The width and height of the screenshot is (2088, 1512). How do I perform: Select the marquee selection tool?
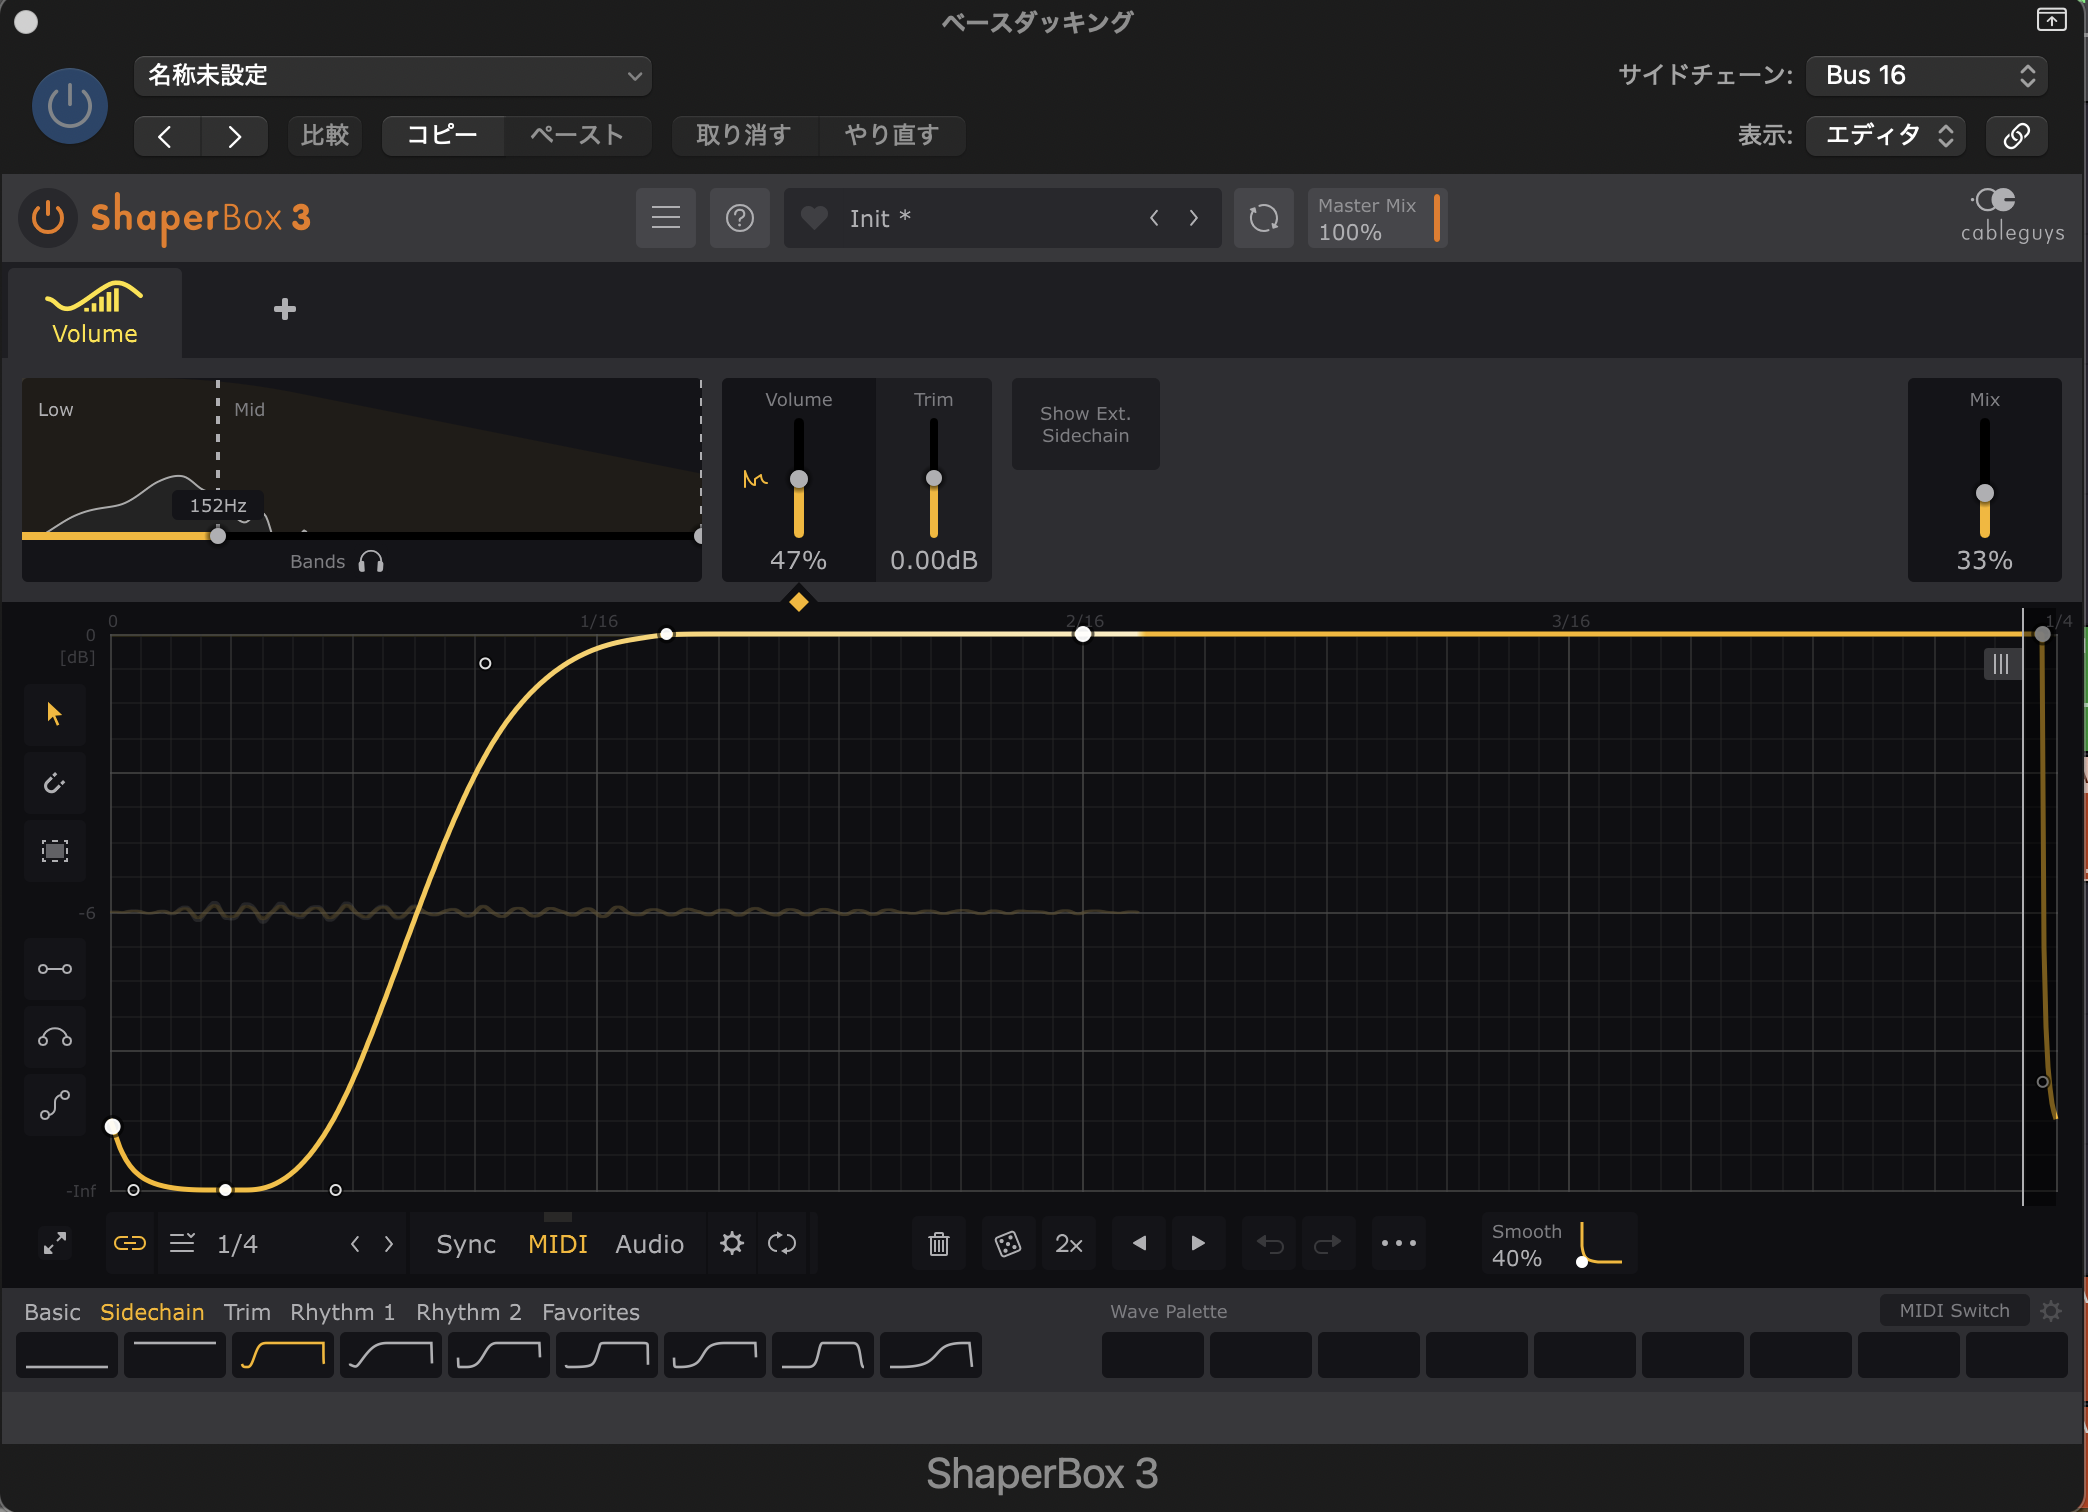click(55, 851)
